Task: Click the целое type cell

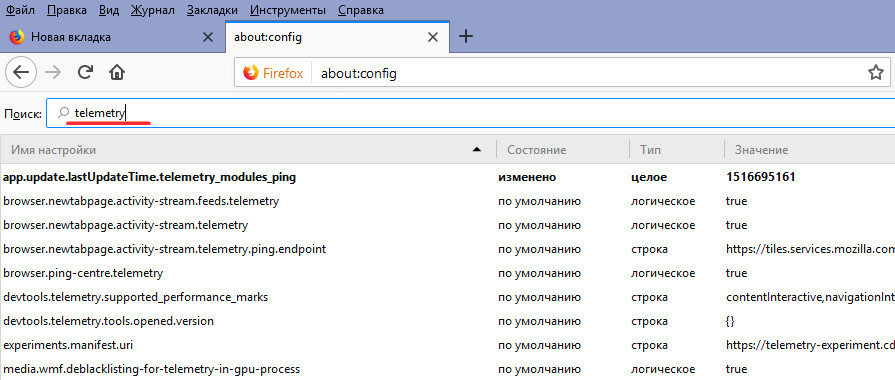Action: pos(648,177)
